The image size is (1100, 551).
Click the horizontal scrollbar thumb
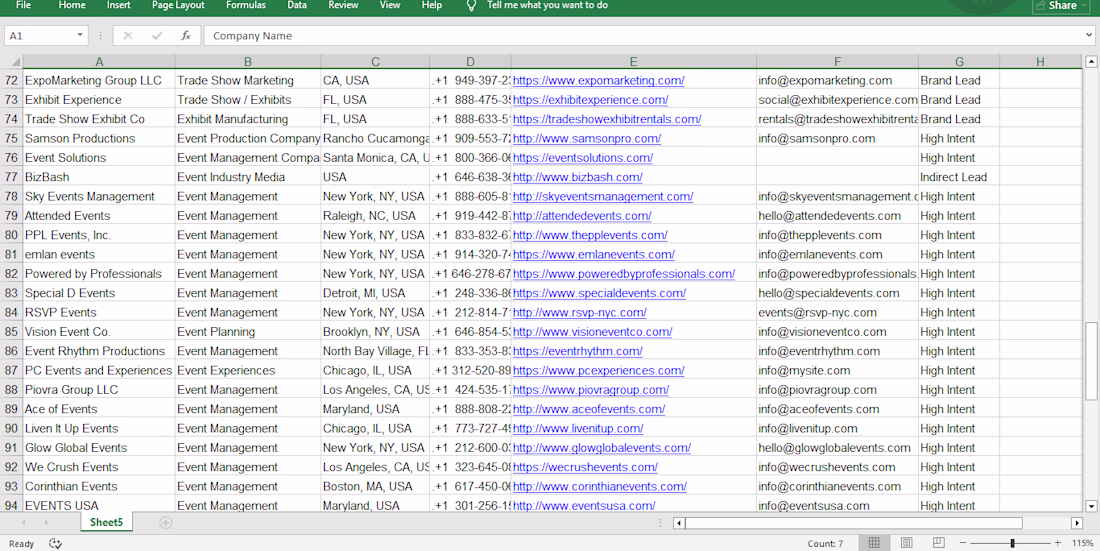(854, 523)
